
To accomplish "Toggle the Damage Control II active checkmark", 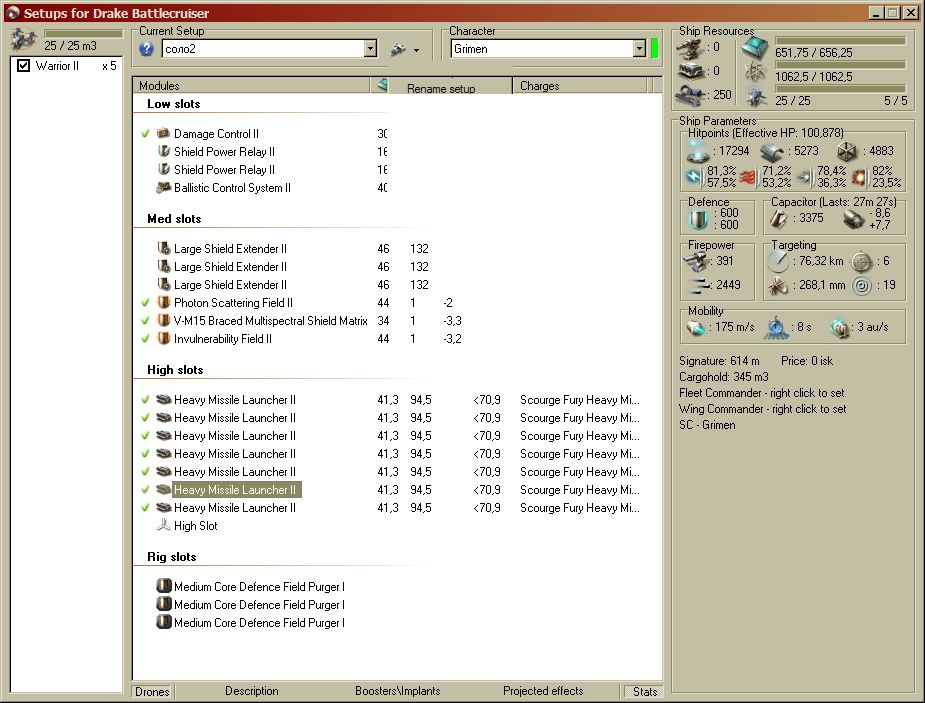I will pos(146,134).
